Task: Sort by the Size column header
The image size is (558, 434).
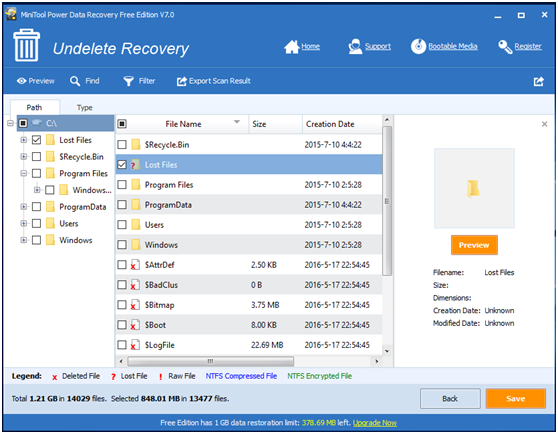Action: 275,124
